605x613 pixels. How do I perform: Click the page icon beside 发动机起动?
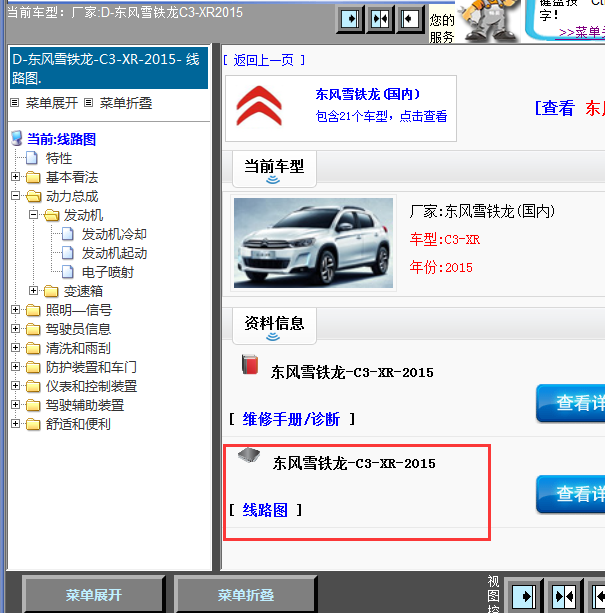[x=68, y=253]
